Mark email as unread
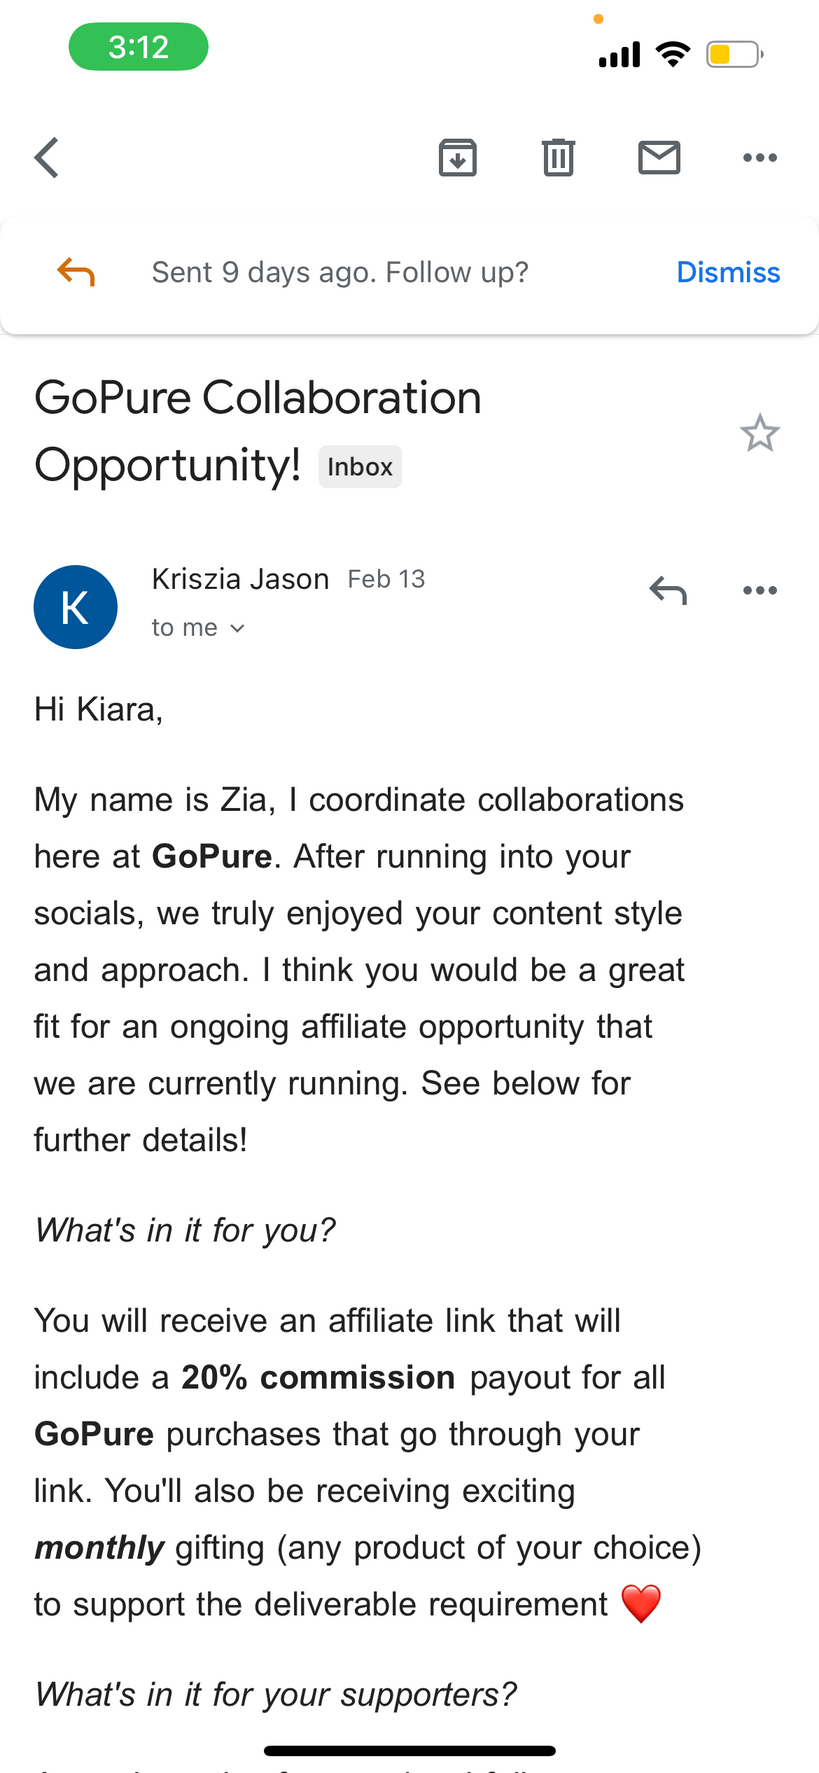Screen dimensions: 819x1773 pyautogui.click(x=659, y=157)
